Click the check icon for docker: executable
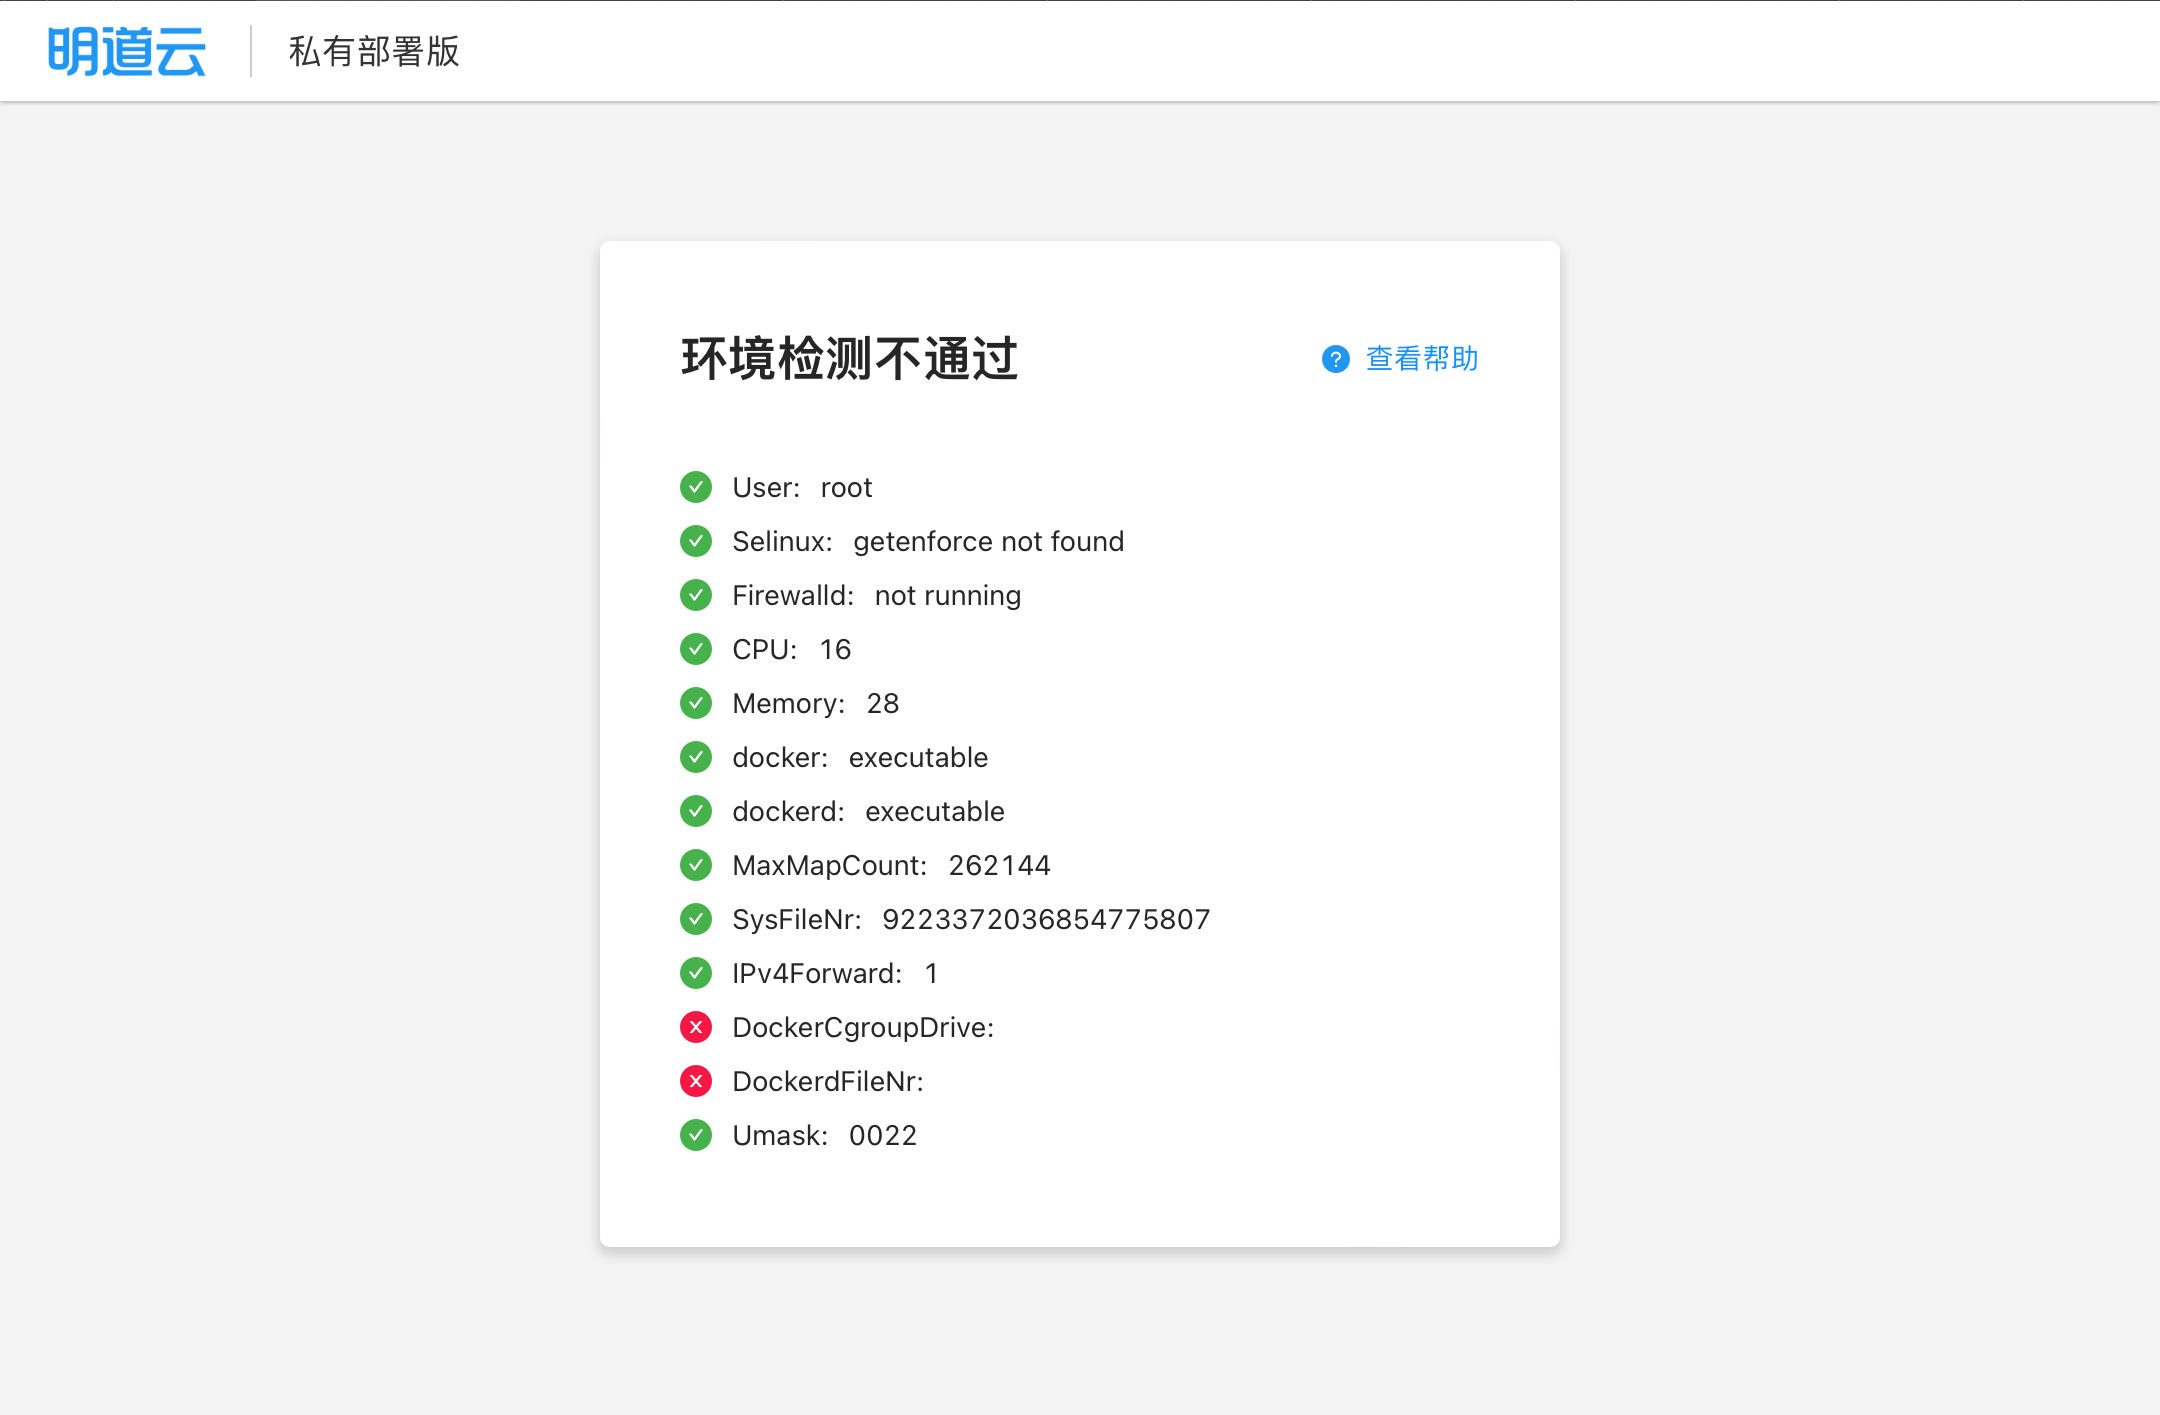 point(696,757)
